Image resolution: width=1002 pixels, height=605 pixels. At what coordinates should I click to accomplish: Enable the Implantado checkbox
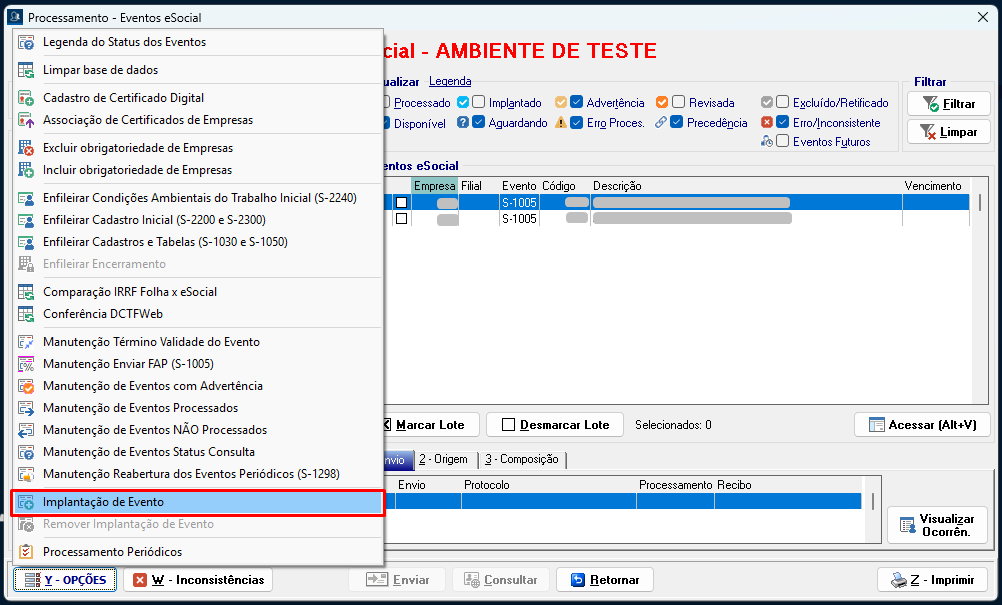(x=479, y=102)
